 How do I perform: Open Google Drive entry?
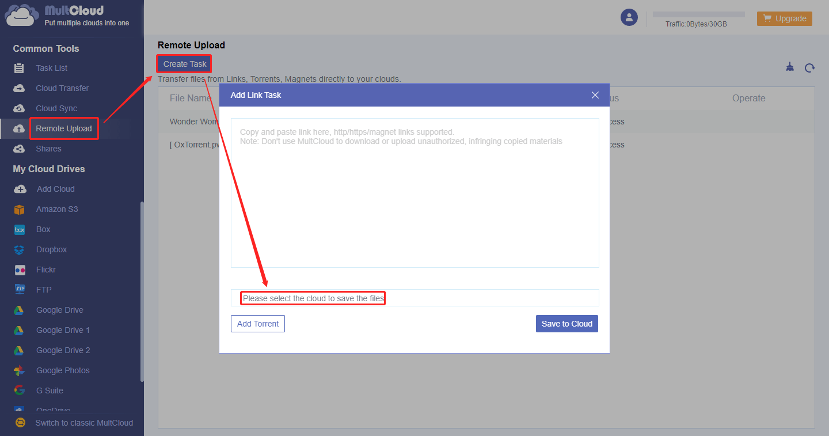tap(59, 310)
